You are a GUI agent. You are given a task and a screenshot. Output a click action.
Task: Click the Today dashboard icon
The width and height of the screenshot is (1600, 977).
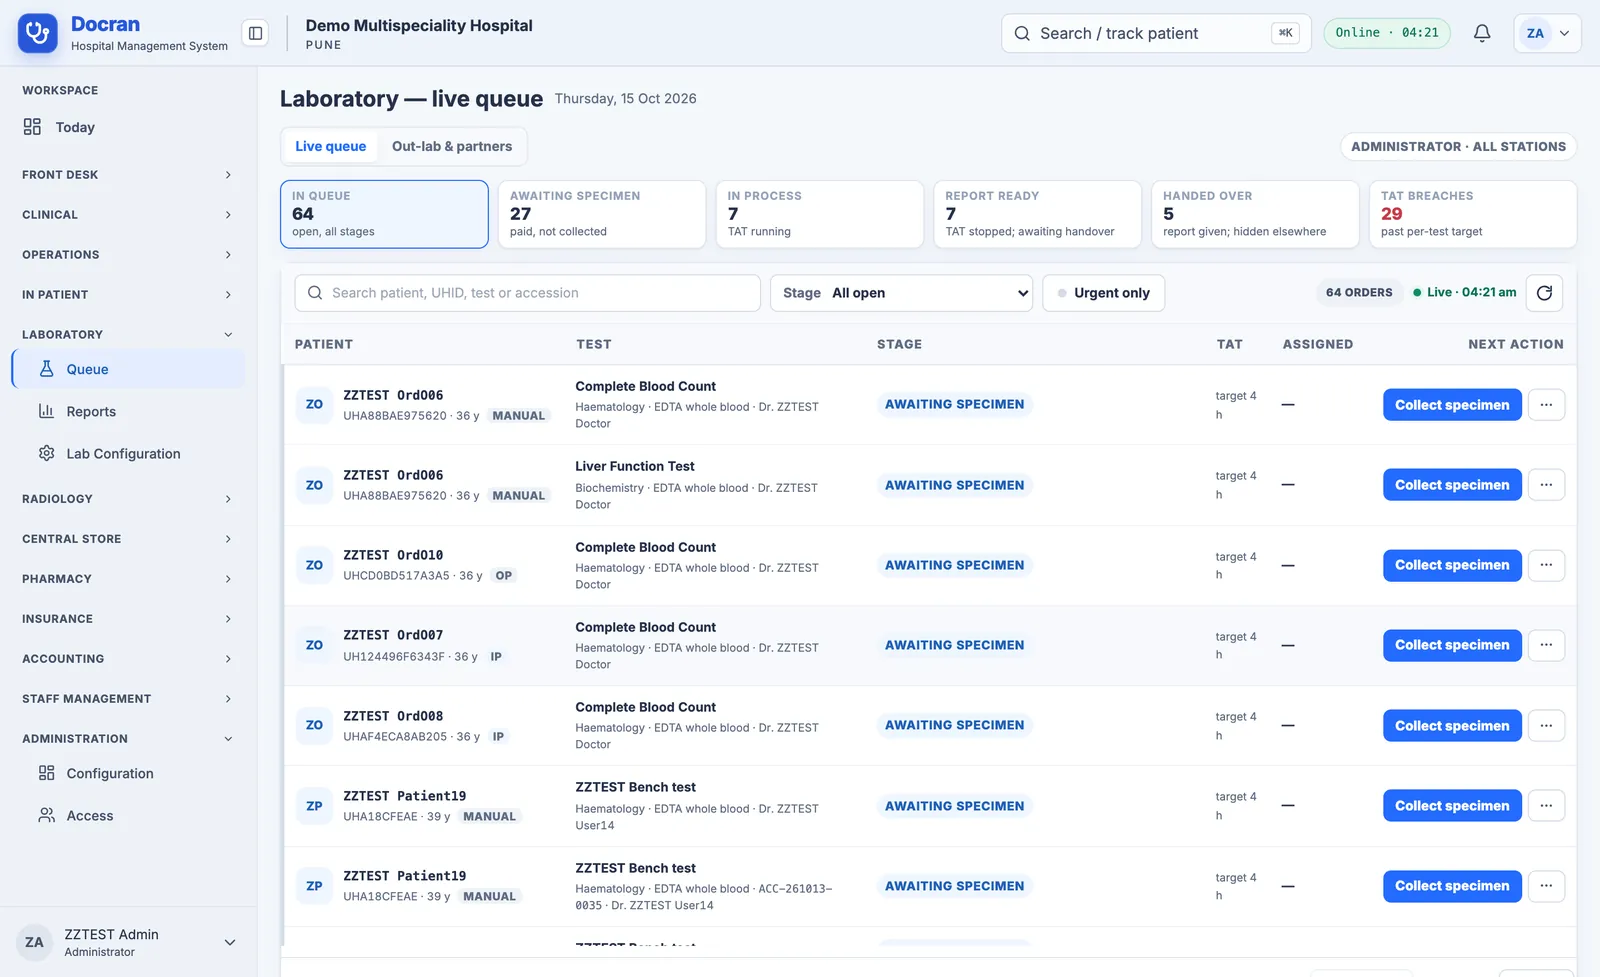33,127
